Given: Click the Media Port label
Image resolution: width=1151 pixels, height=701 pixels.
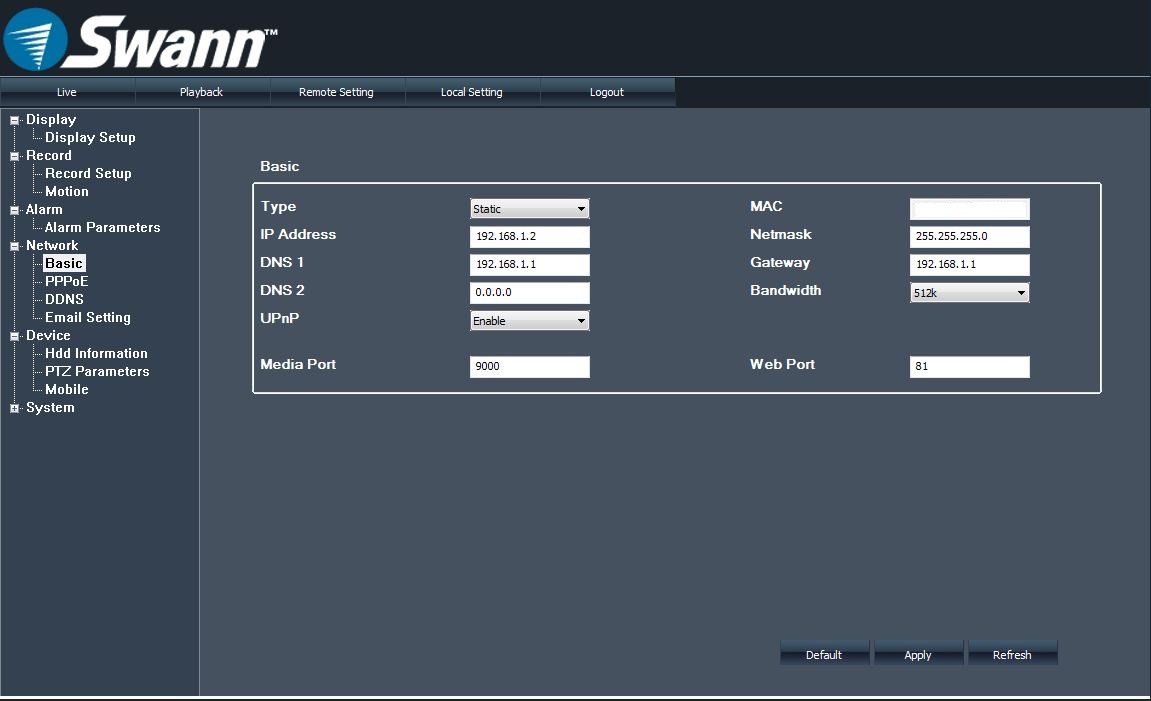Looking at the screenshot, I should click(x=298, y=364).
